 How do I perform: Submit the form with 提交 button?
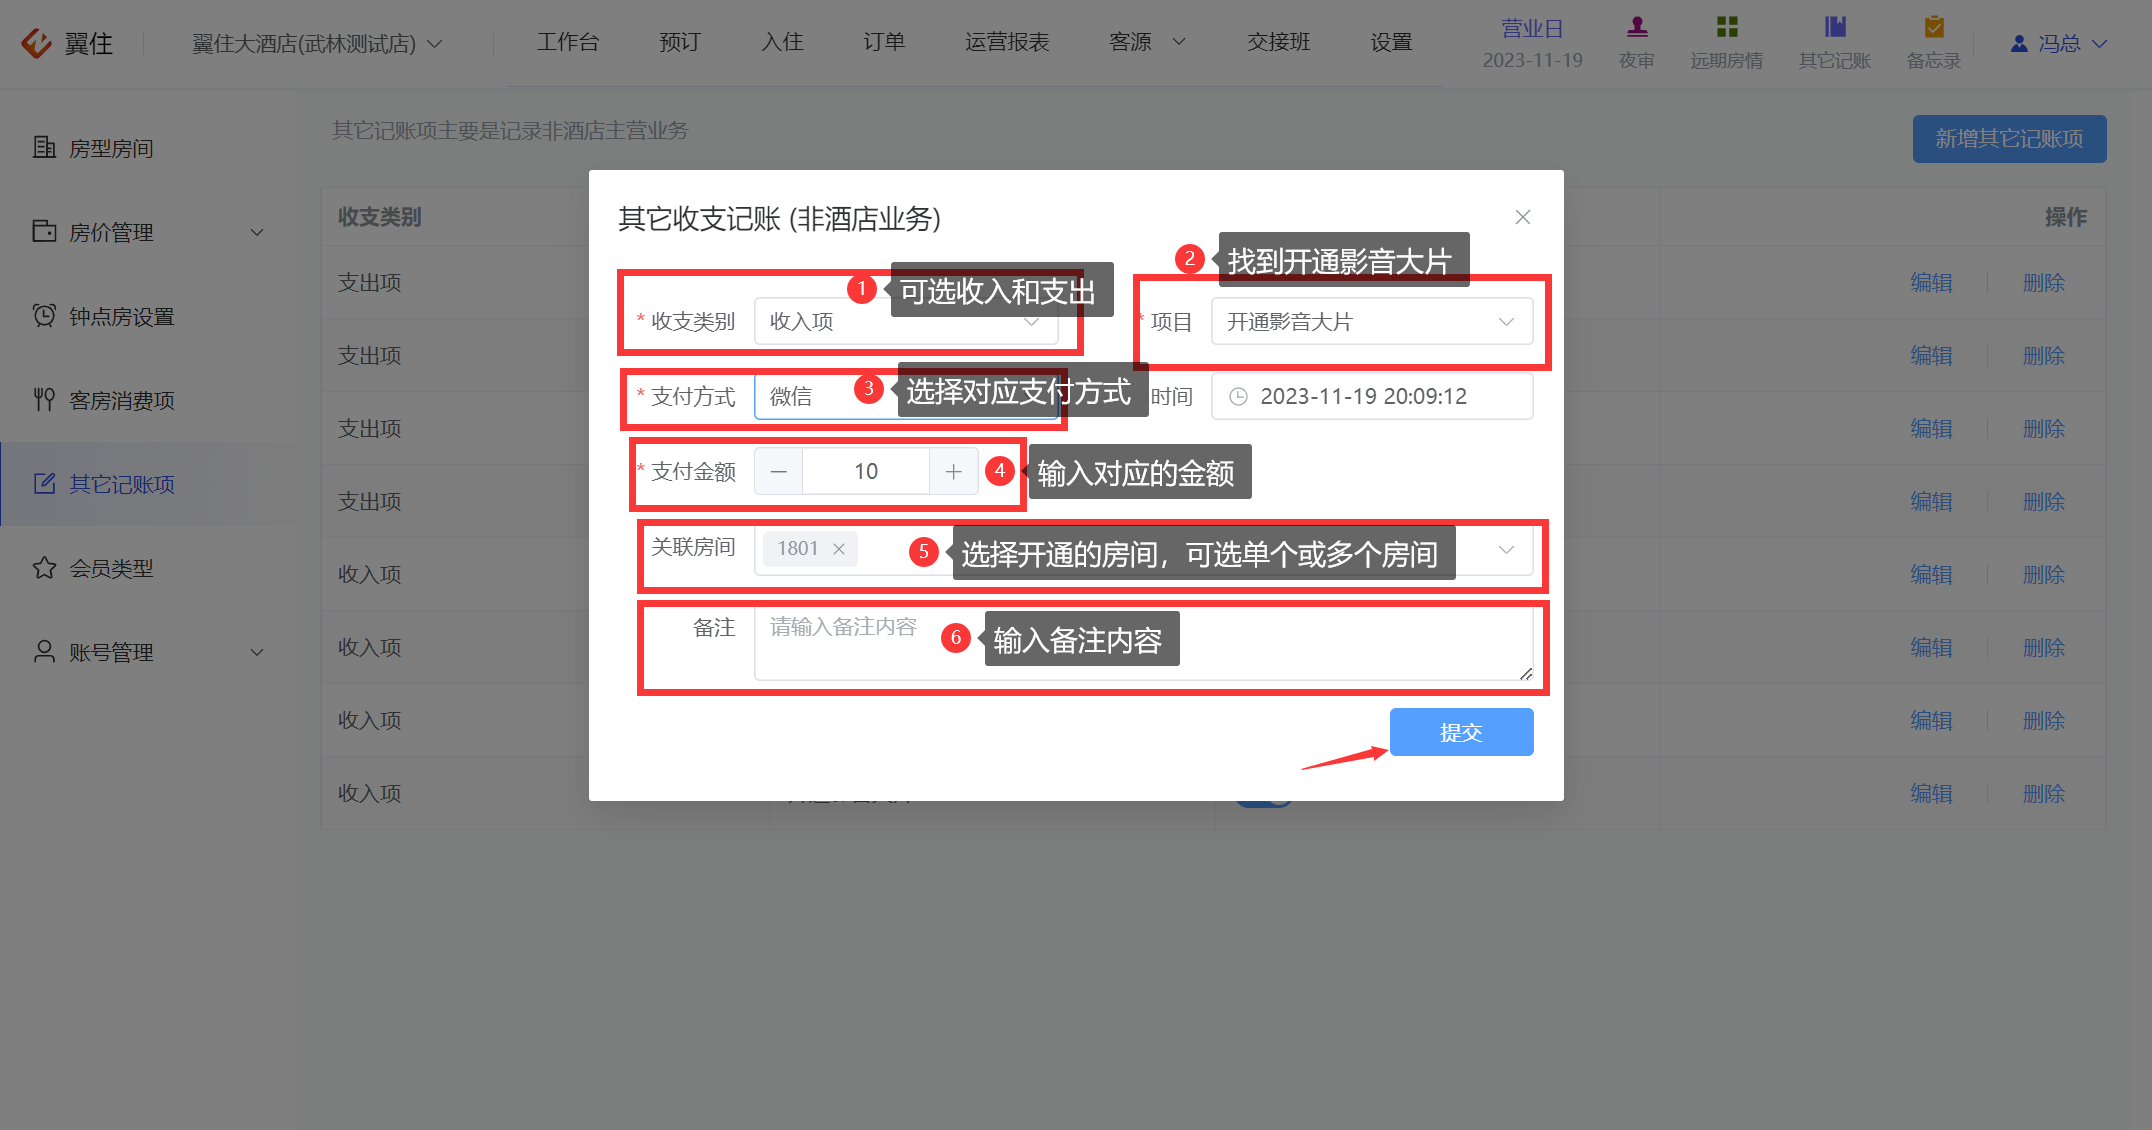[x=1461, y=732]
